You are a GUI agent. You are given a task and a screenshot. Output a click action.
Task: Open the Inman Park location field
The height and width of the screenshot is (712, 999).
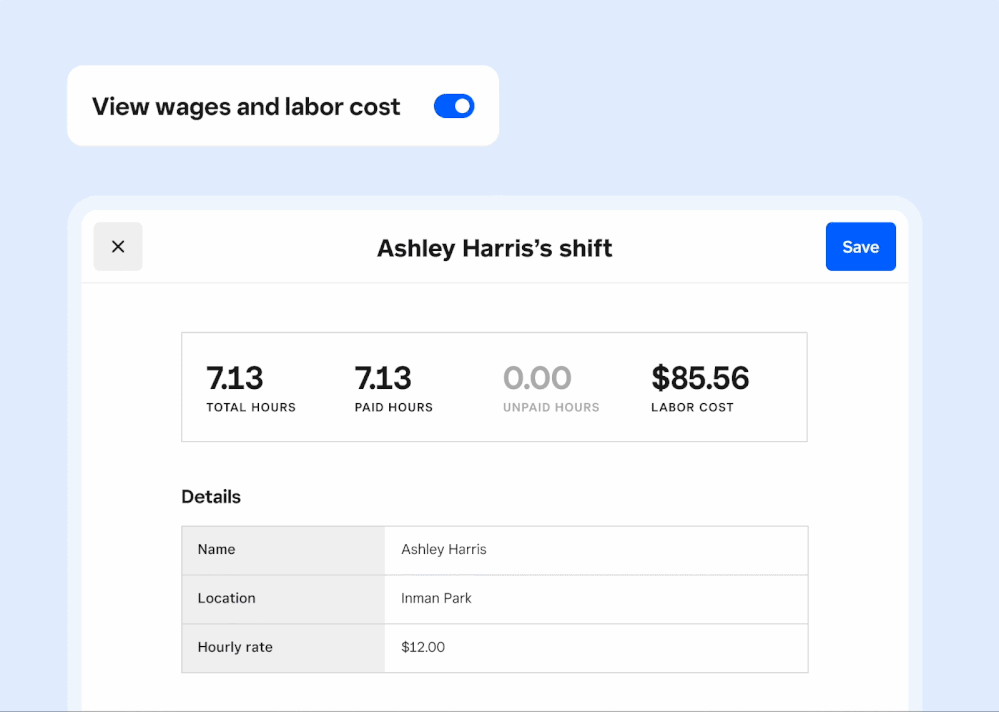(x=595, y=599)
